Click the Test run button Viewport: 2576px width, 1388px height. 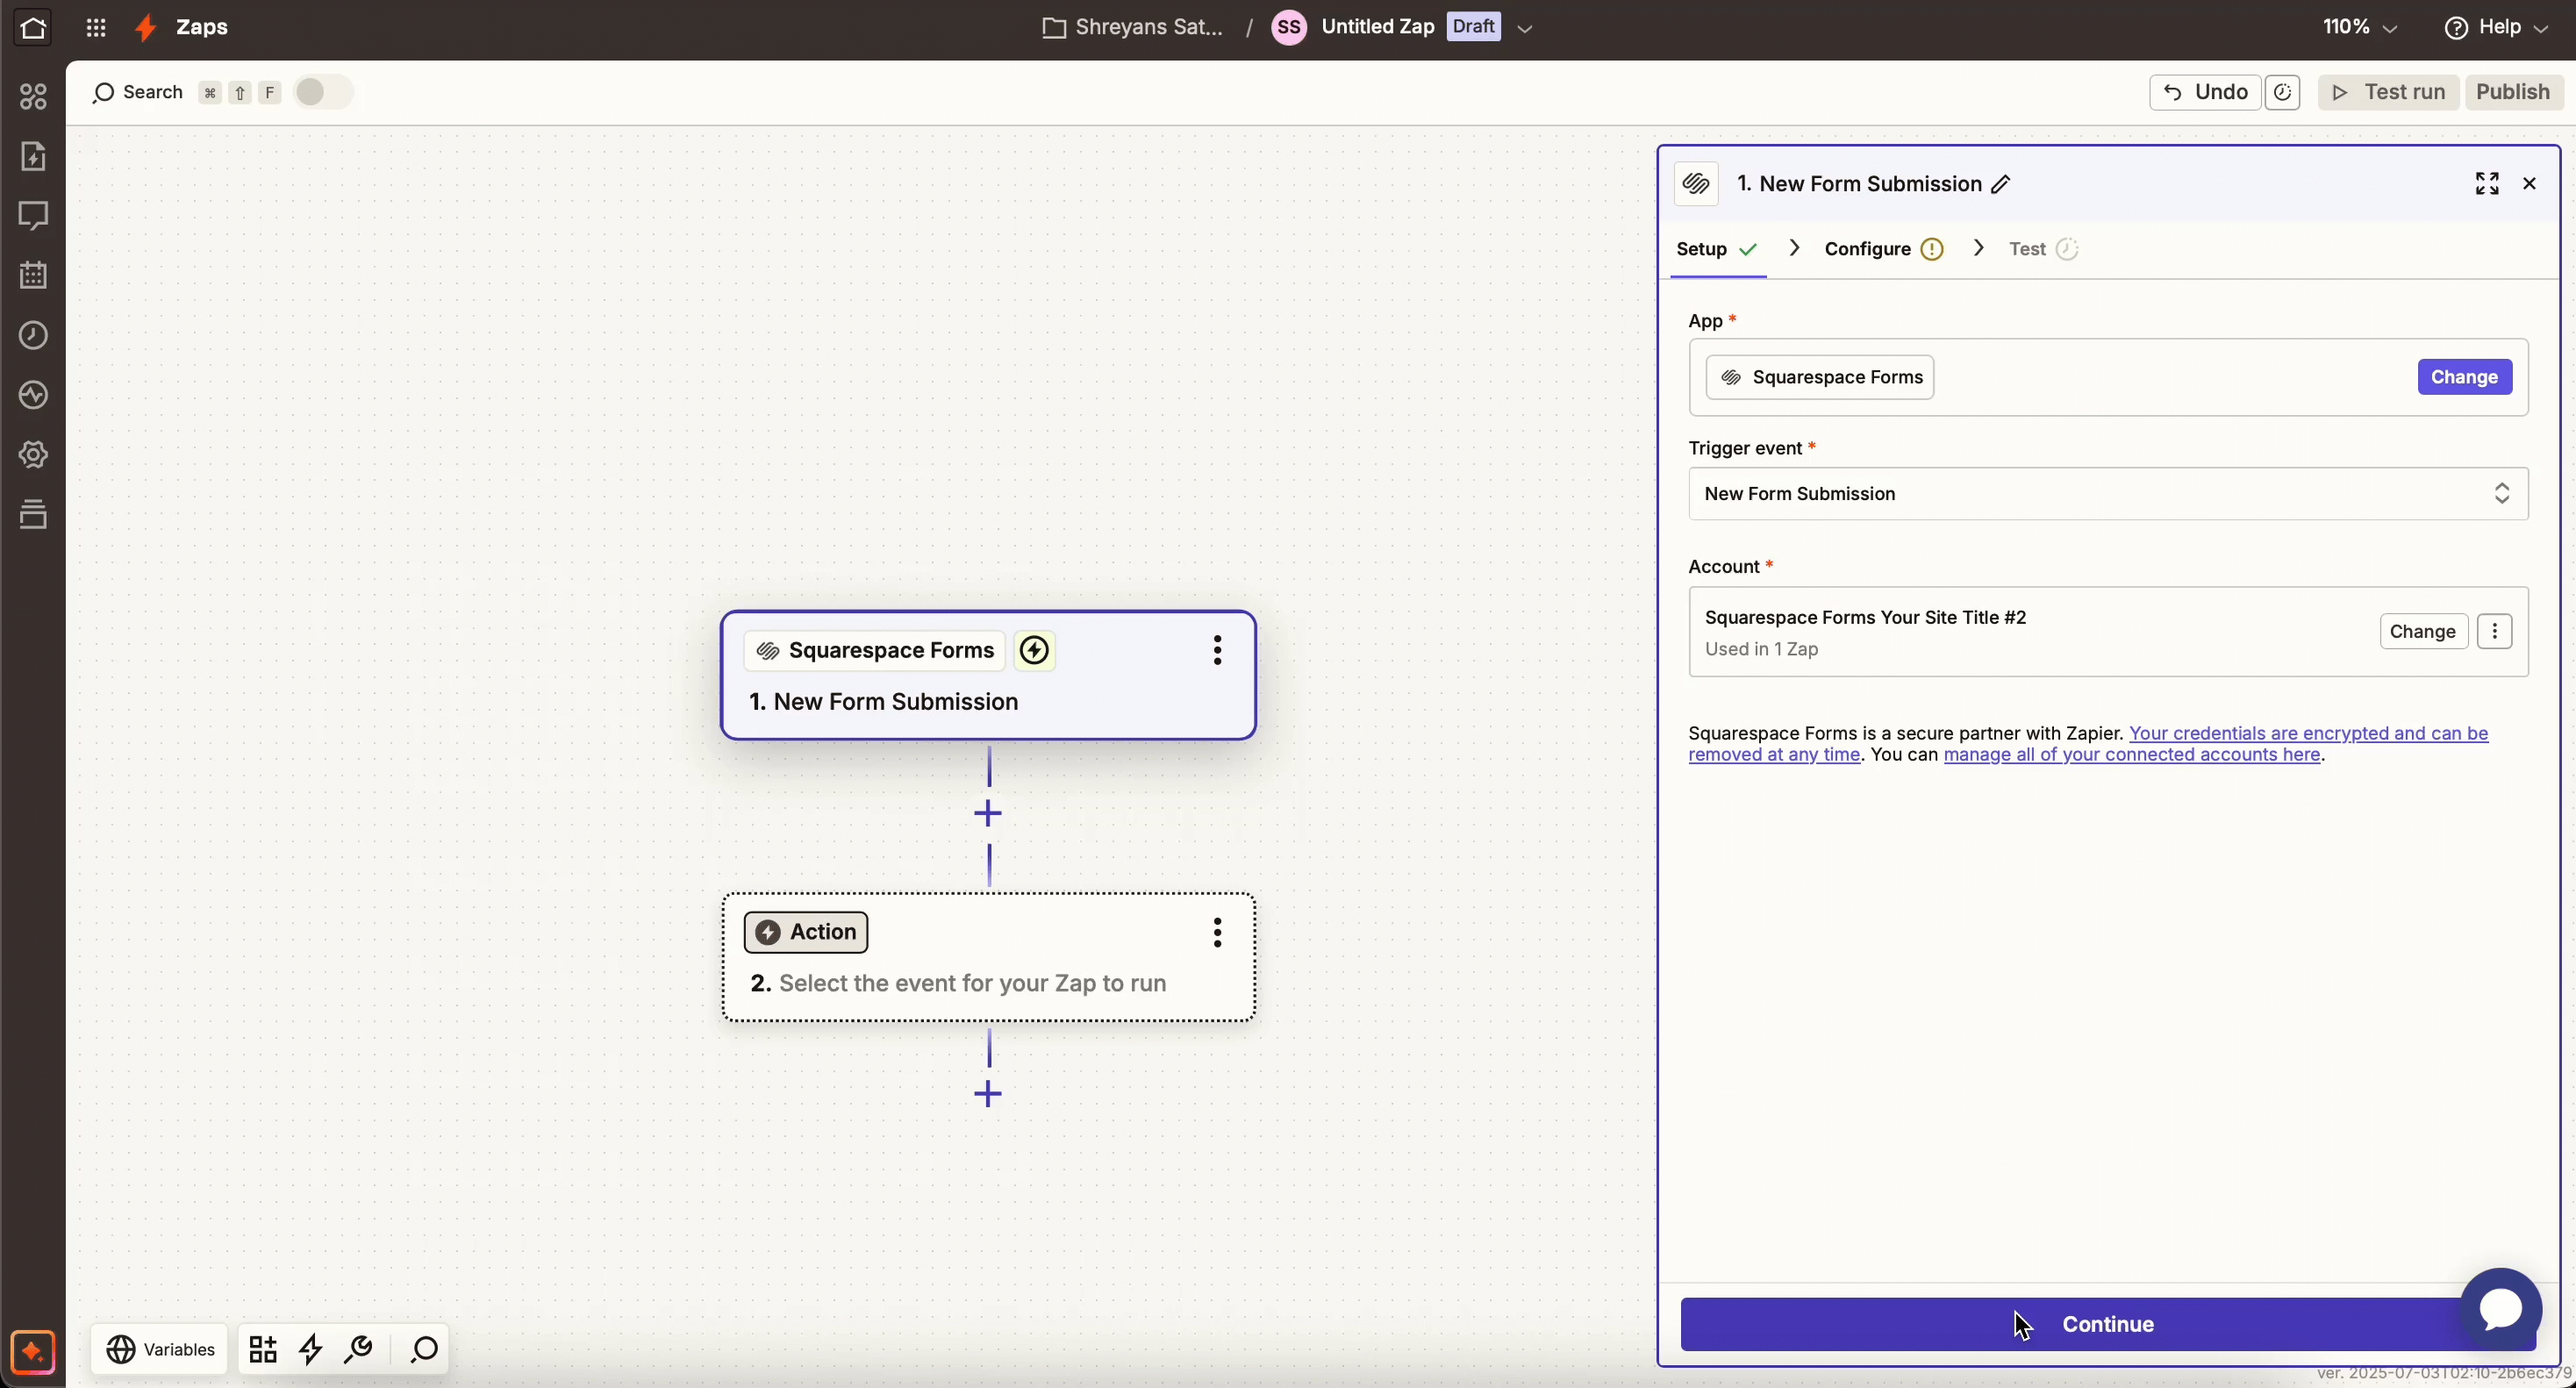[2388, 93]
